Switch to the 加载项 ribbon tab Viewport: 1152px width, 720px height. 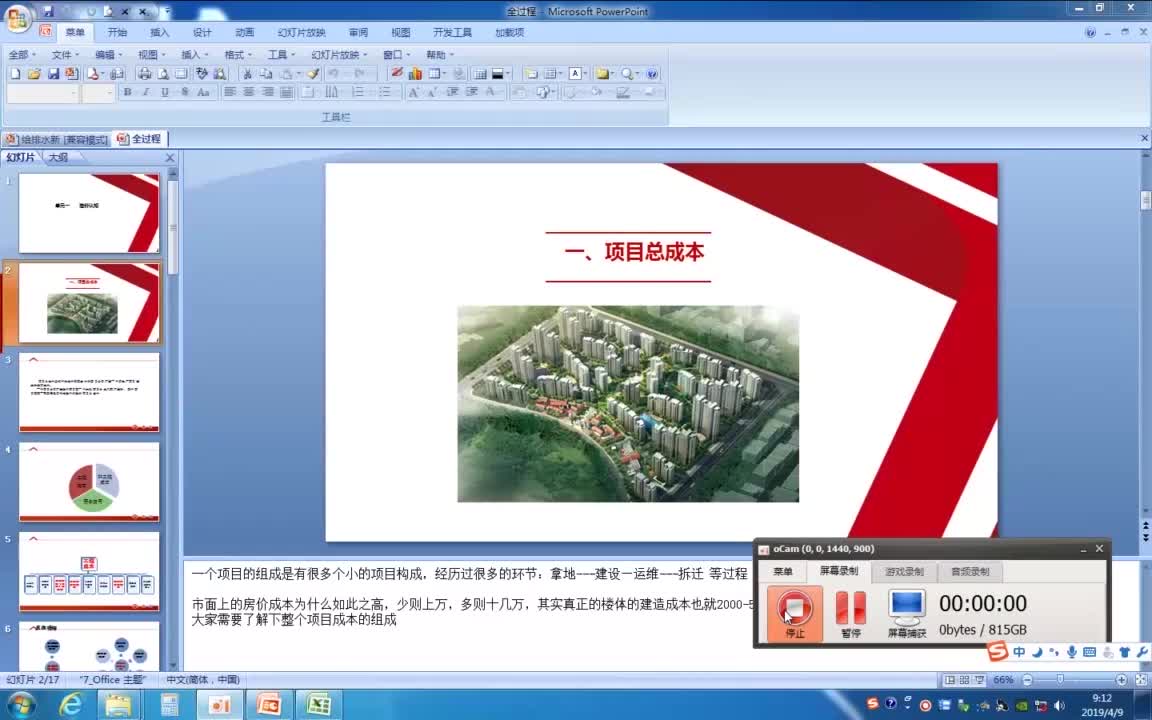509,32
